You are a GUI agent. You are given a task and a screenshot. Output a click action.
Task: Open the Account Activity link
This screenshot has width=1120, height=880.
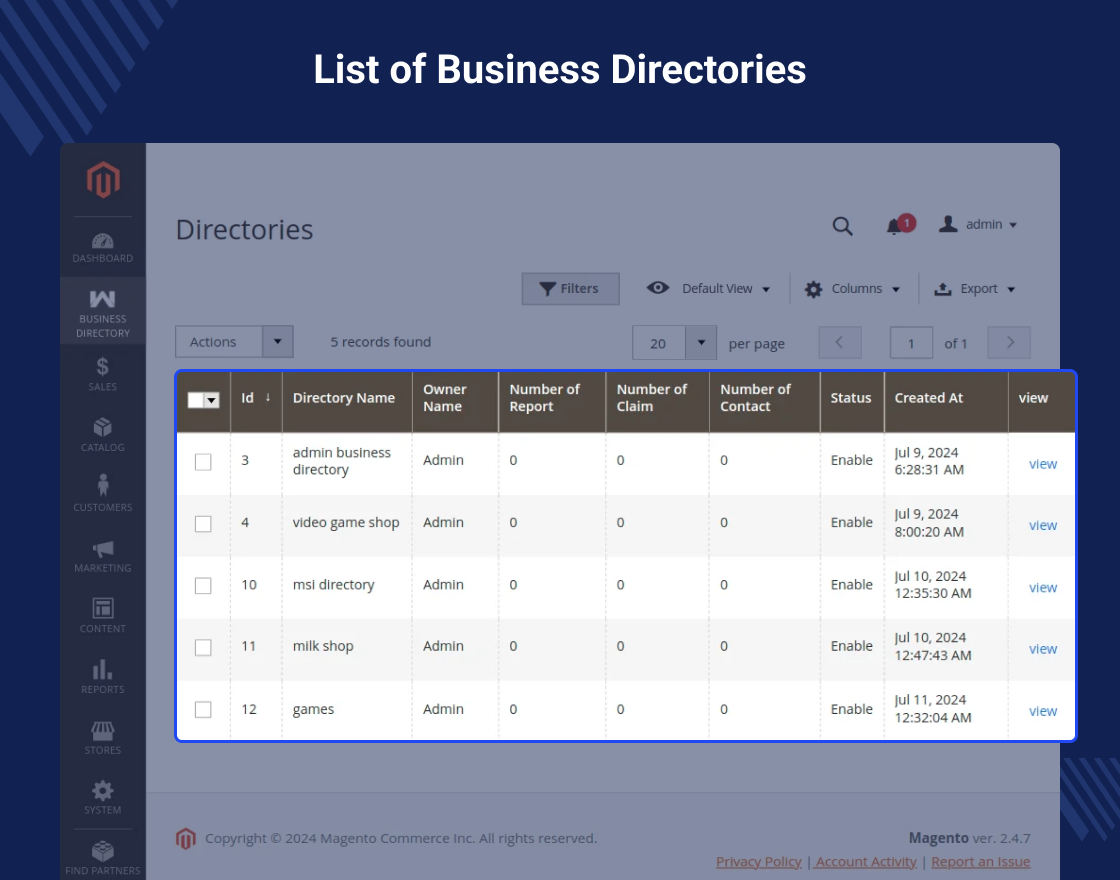pyautogui.click(x=866, y=861)
